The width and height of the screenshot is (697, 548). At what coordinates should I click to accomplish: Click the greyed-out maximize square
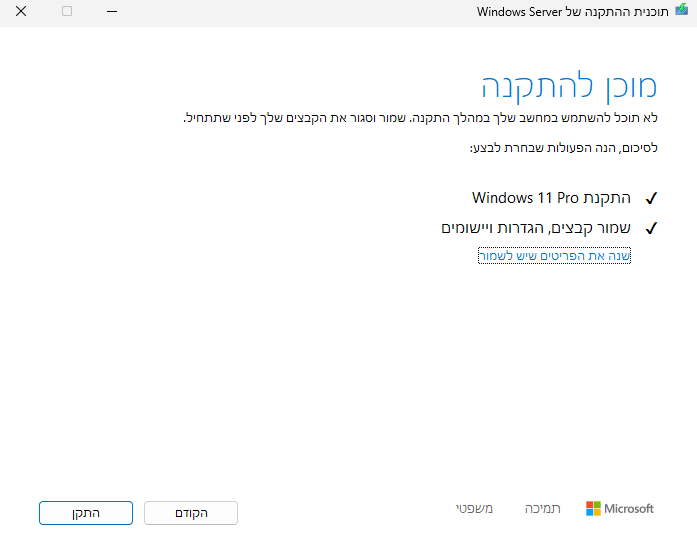(x=67, y=12)
